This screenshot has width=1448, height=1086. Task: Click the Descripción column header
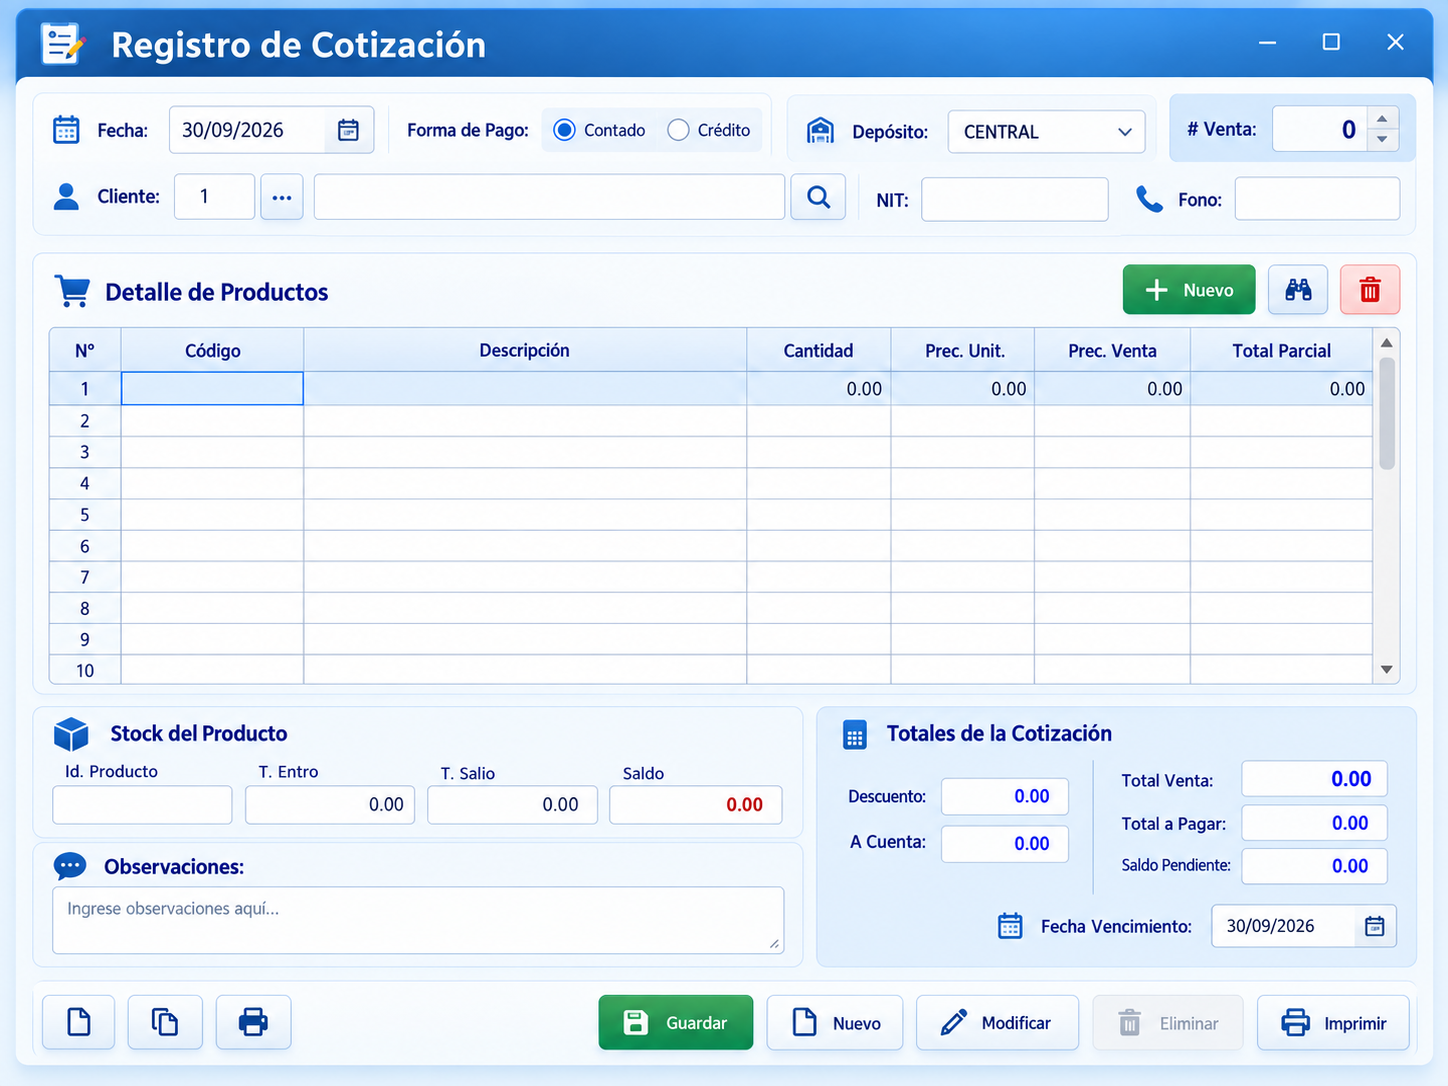[x=525, y=350]
